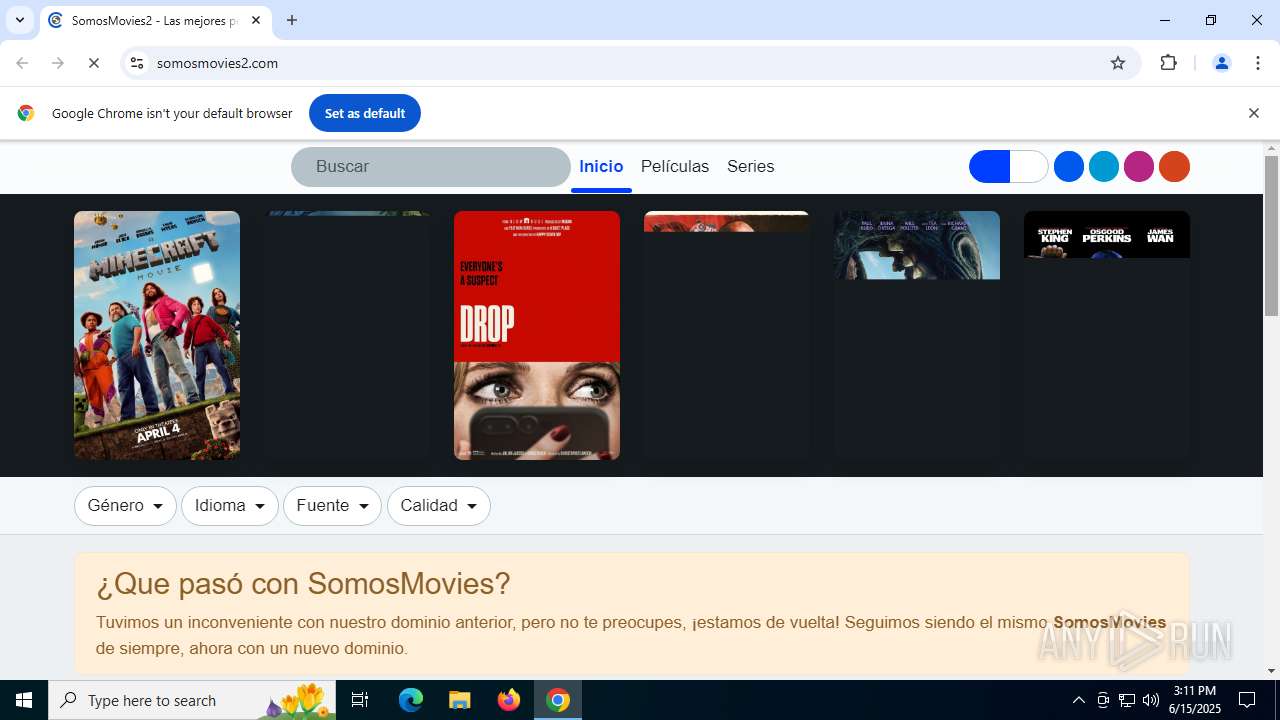Screen dimensions: 1280x720
Task: Pick the orange theme color
Action: tap(1174, 167)
